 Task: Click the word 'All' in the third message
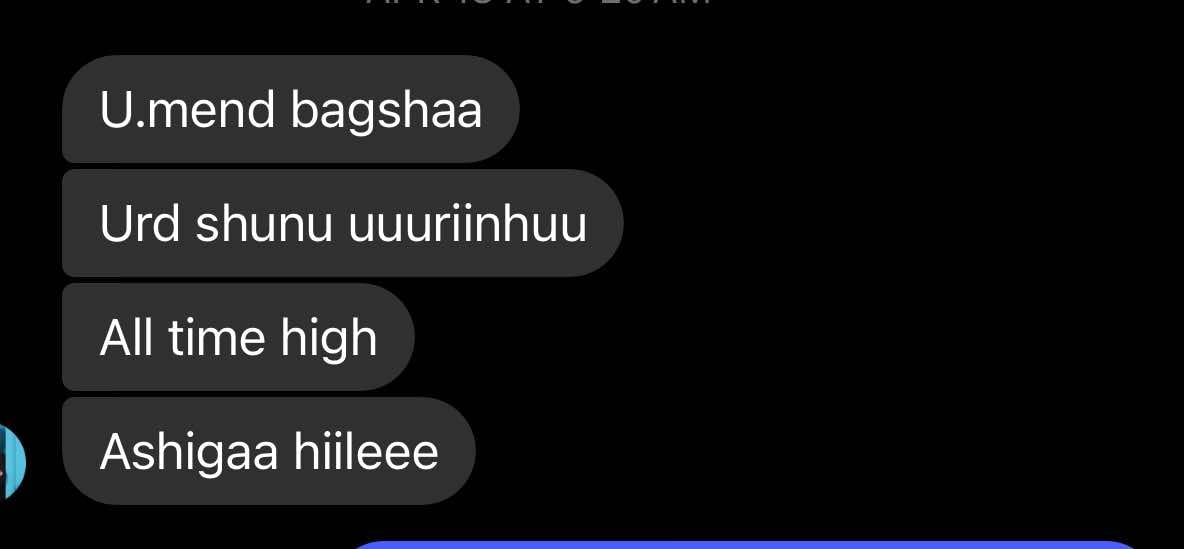(126, 338)
